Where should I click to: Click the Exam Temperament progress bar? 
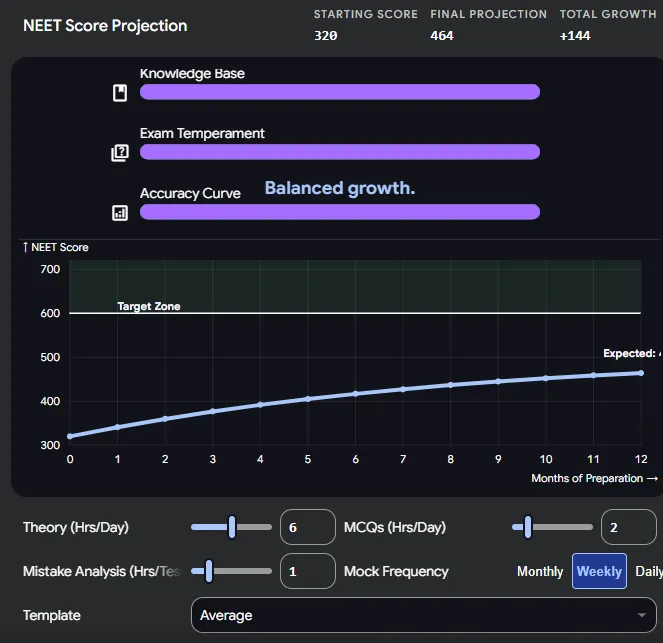coord(340,152)
